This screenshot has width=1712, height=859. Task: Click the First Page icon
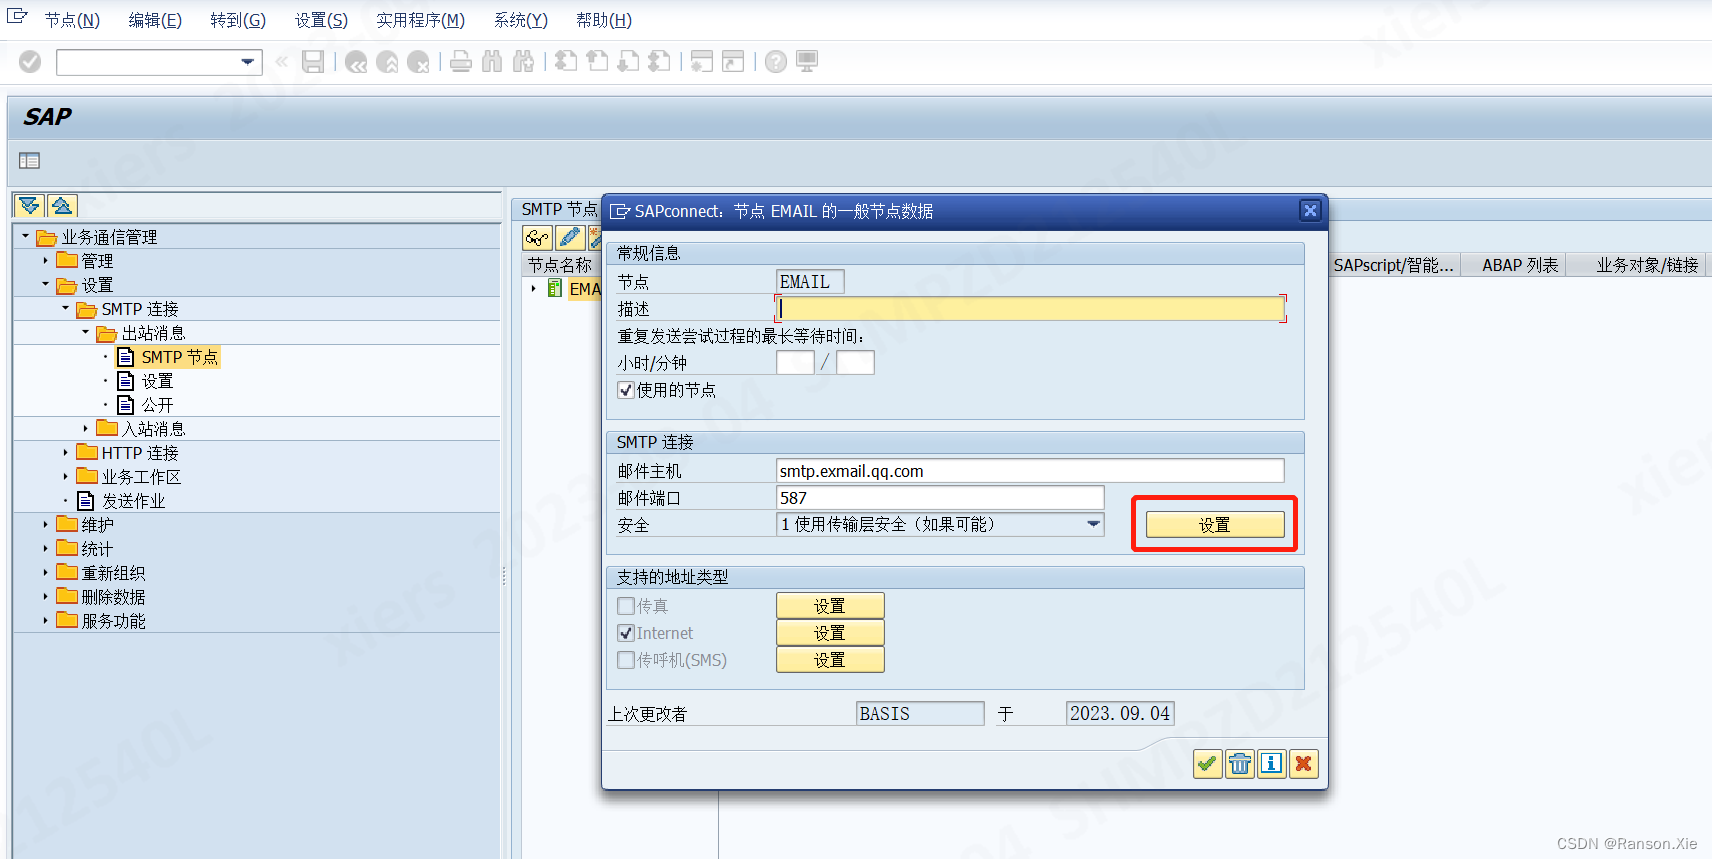(x=566, y=62)
